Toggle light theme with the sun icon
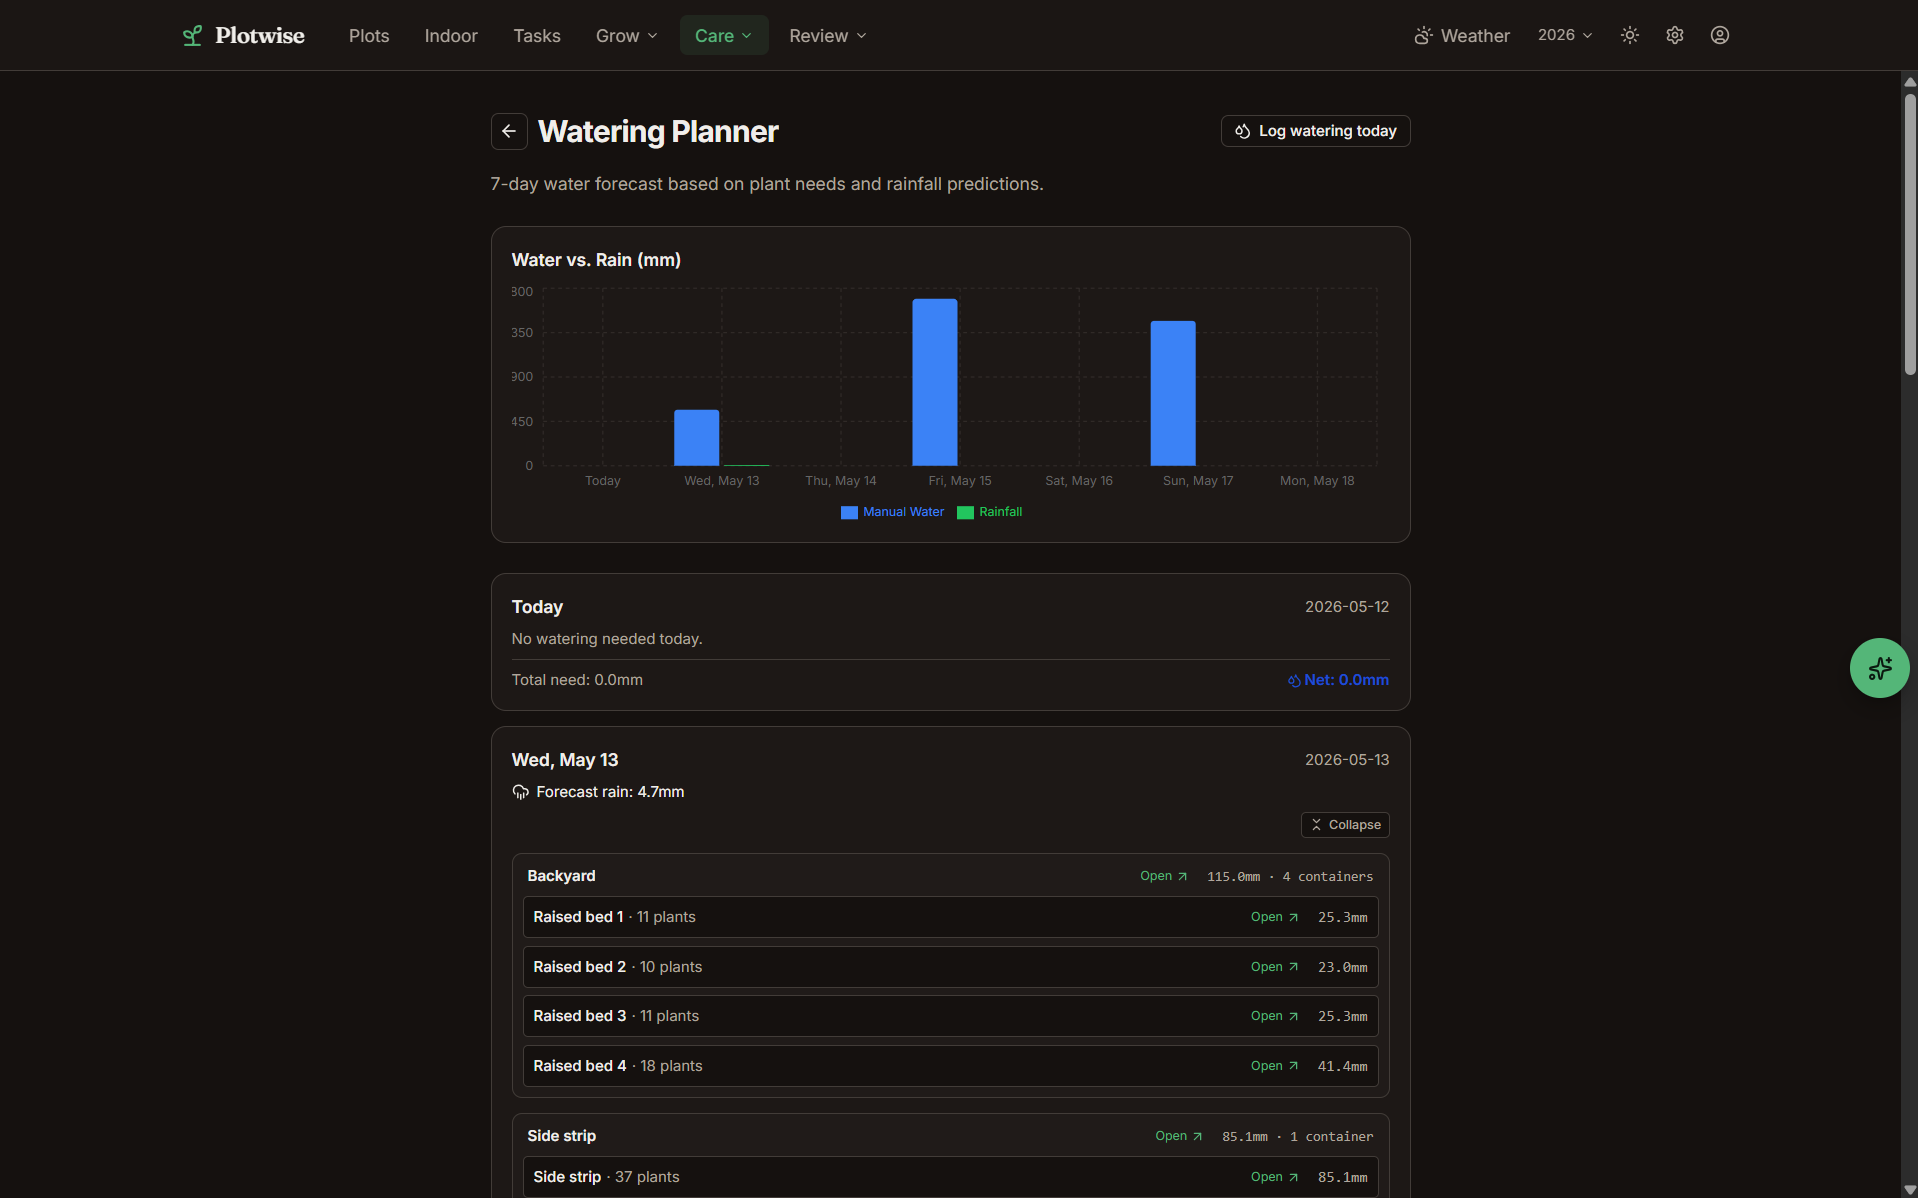 tap(1629, 35)
